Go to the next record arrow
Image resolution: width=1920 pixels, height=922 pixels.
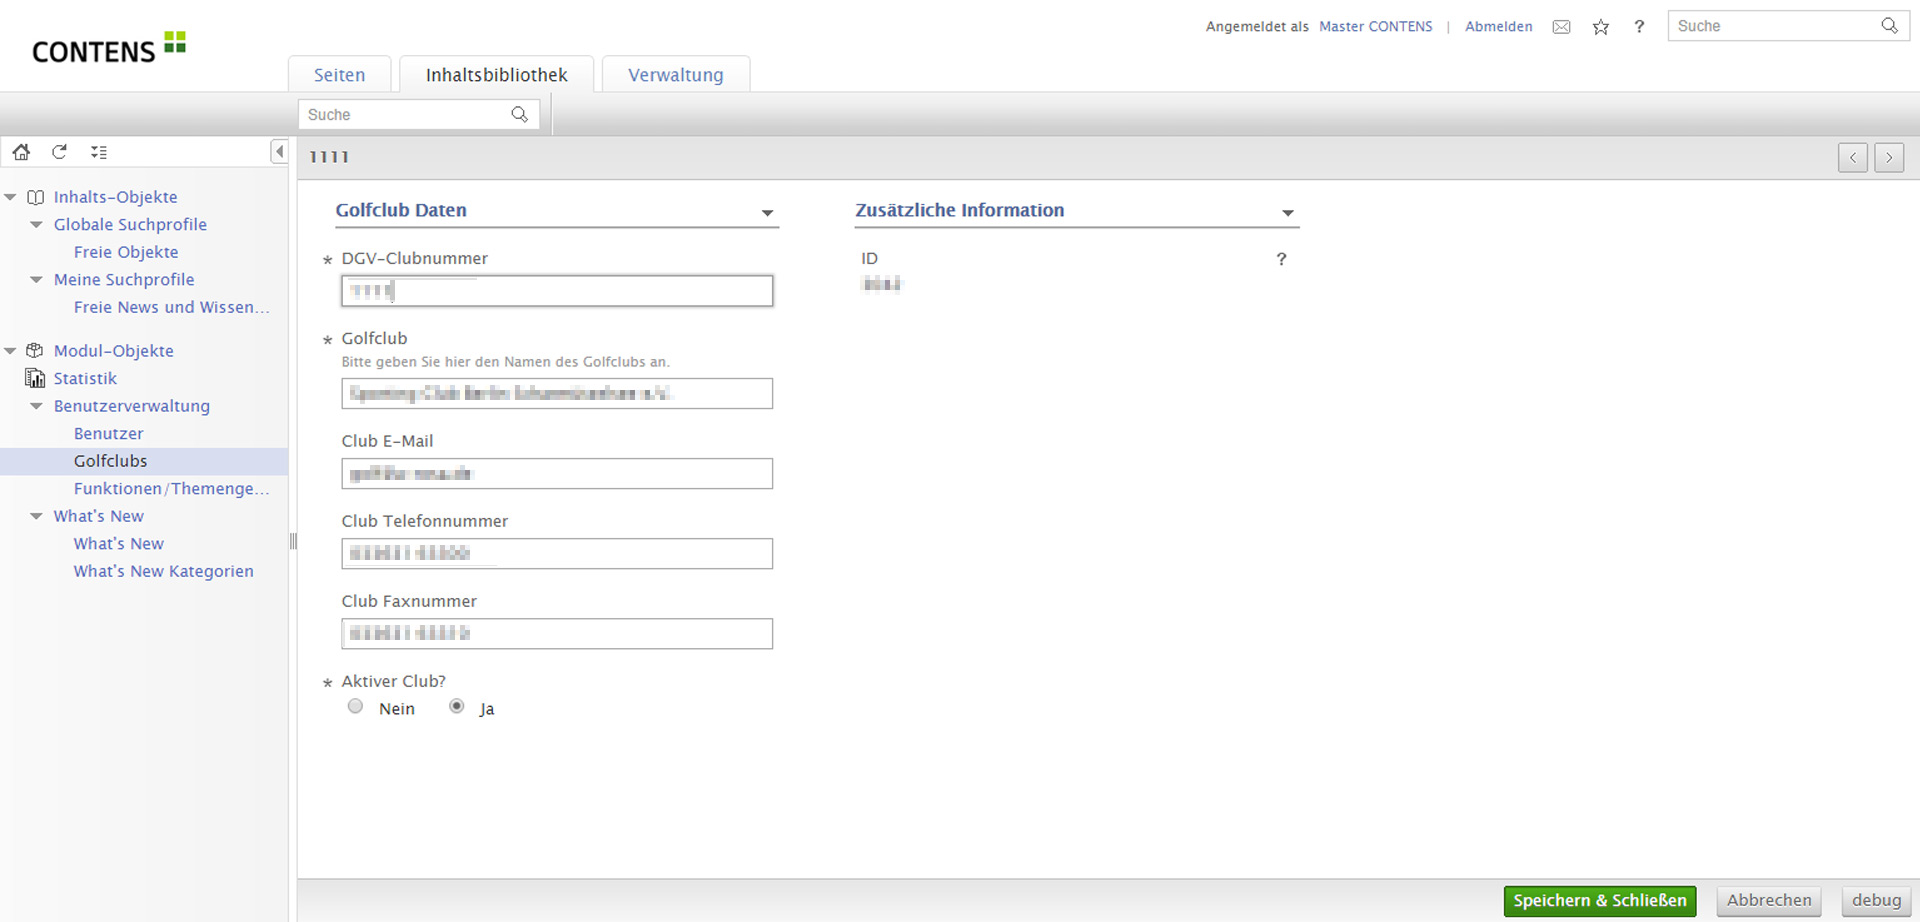1889,158
